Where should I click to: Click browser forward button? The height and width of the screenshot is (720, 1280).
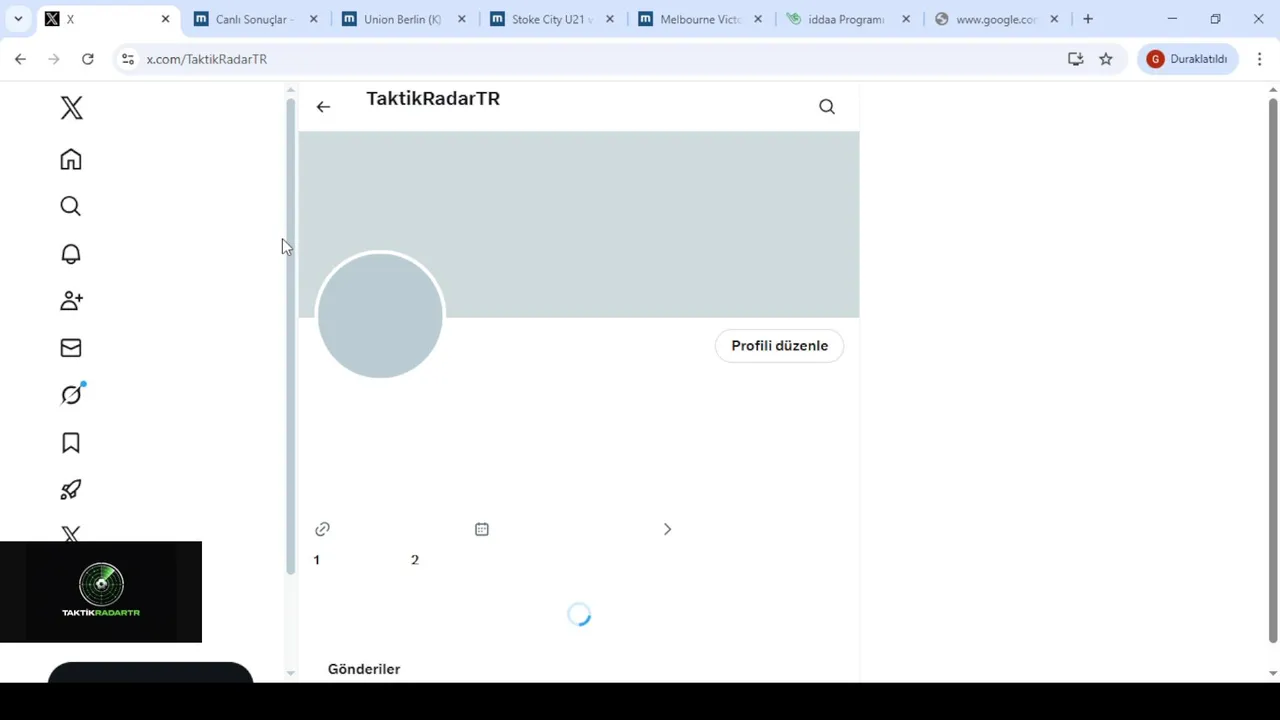pyautogui.click(x=54, y=59)
